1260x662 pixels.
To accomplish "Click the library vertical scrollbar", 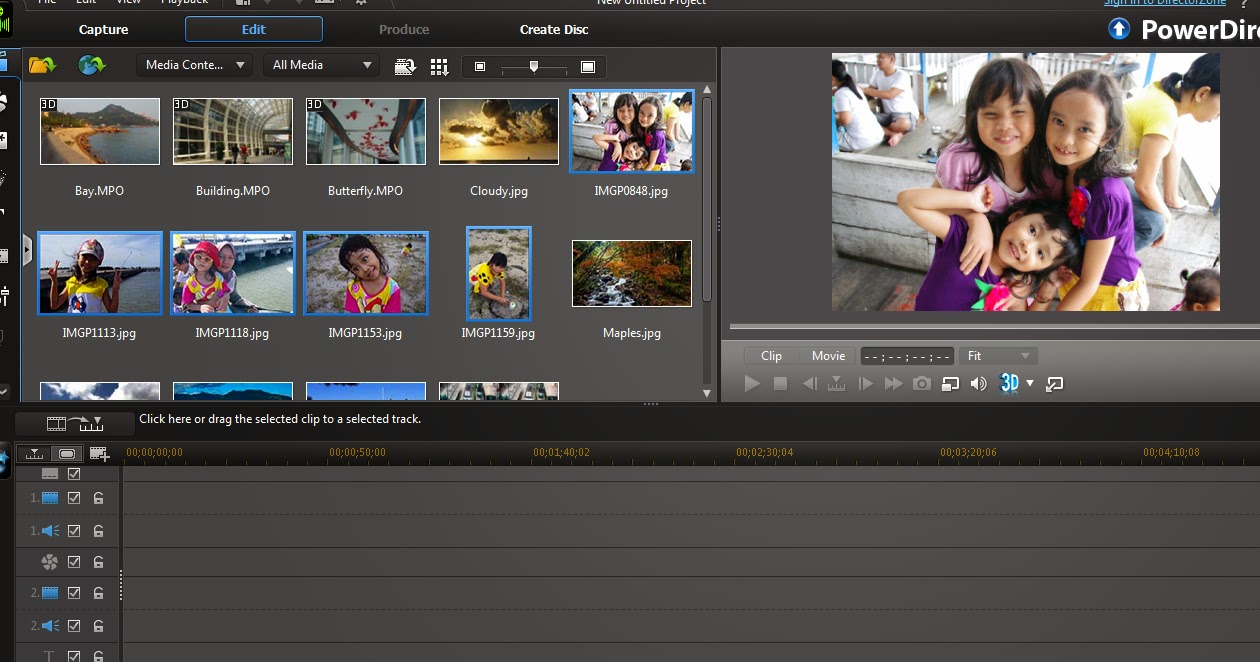I will [x=707, y=200].
